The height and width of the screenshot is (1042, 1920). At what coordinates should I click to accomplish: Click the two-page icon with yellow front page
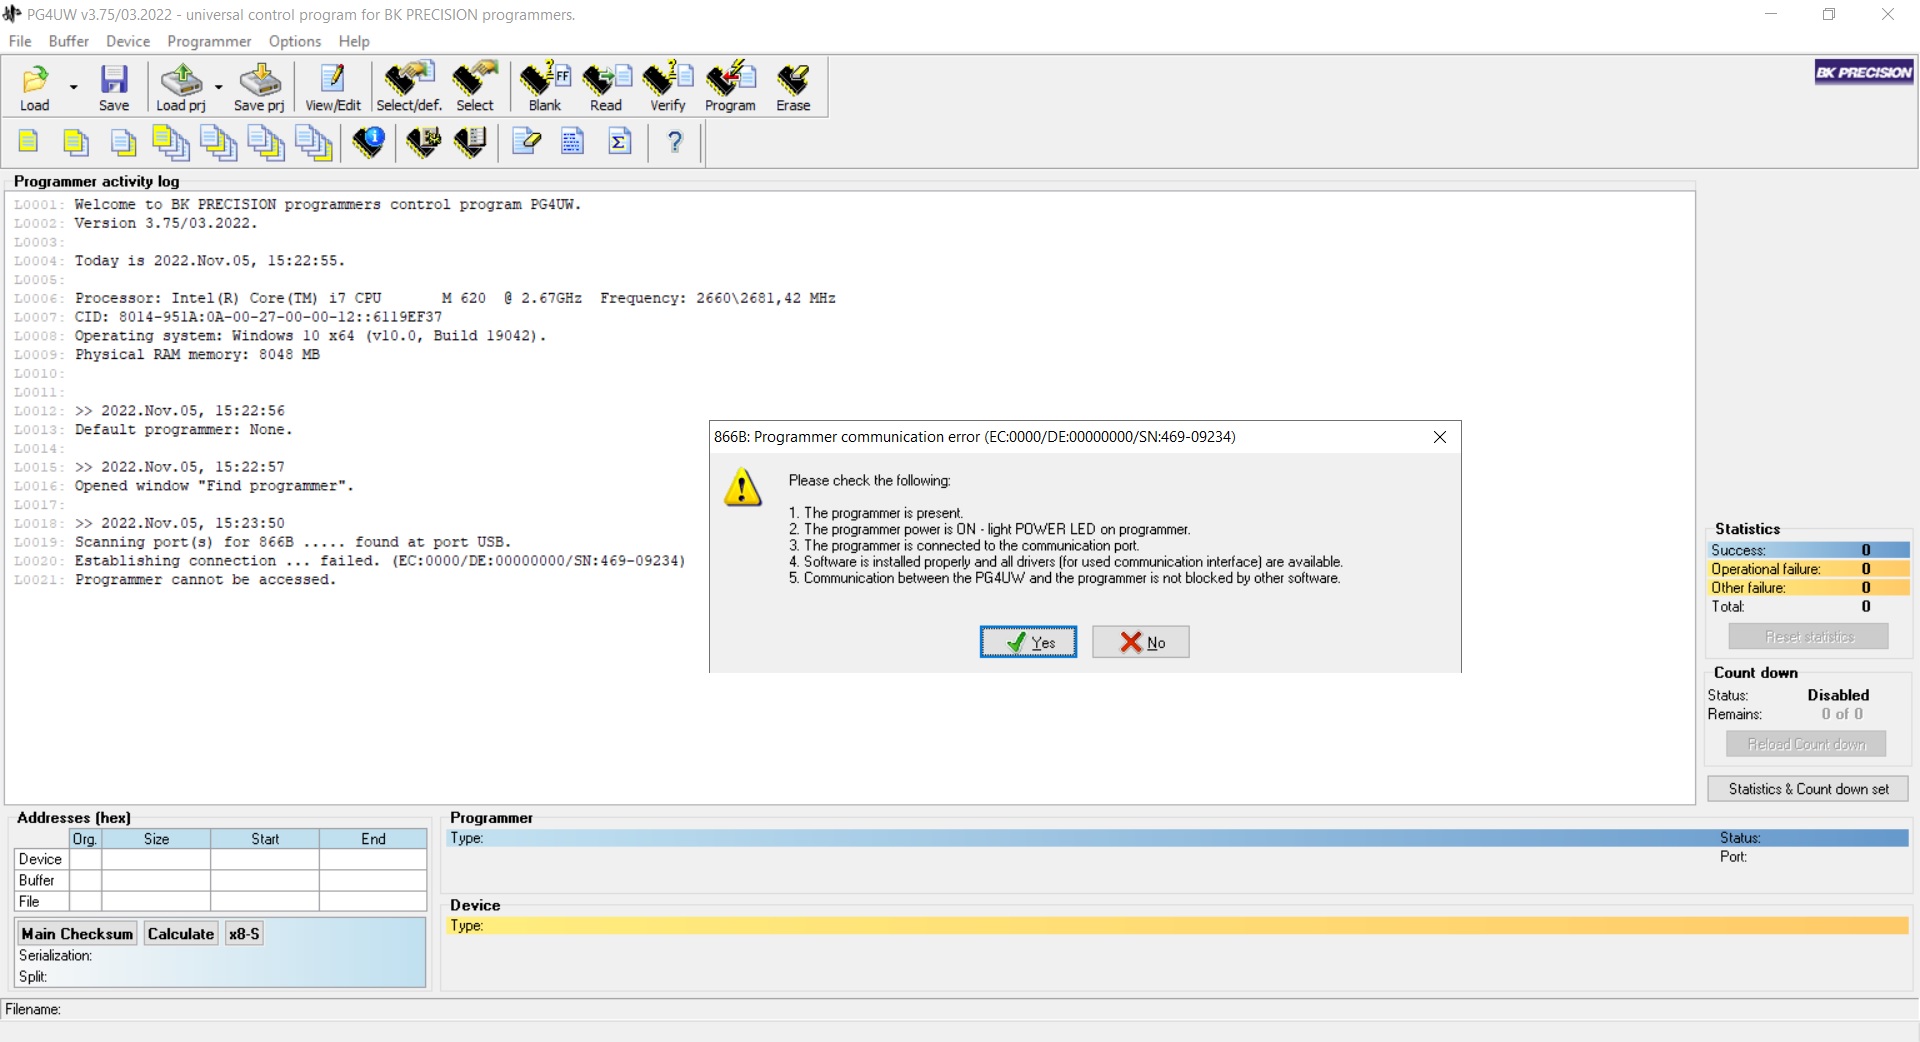pyautogui.click(x=76, y=142)
